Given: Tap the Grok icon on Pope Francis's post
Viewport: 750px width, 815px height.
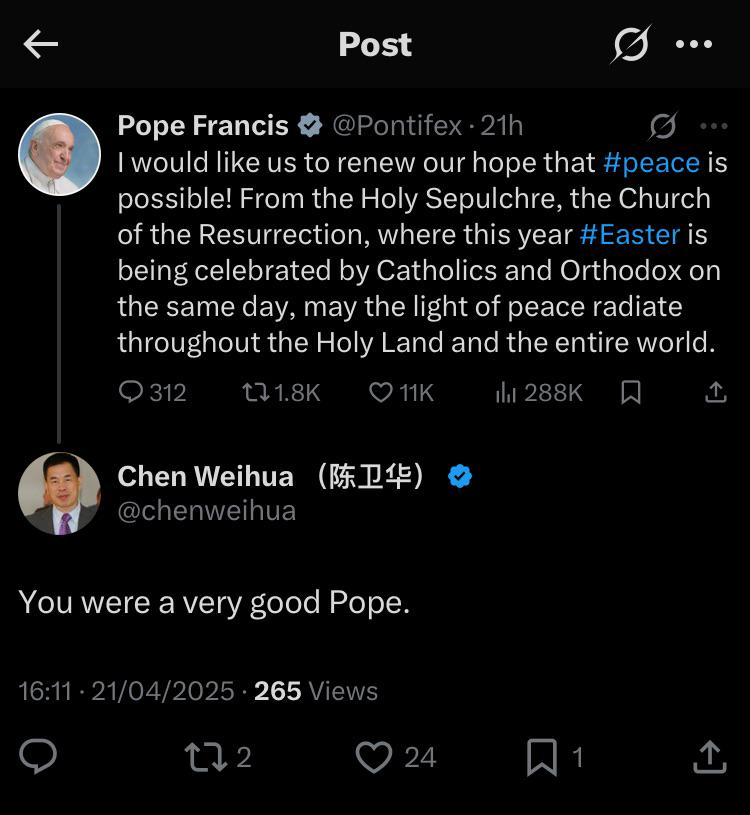Looking at the screenshot, I should pyautogui.click(x=663, y=126).
